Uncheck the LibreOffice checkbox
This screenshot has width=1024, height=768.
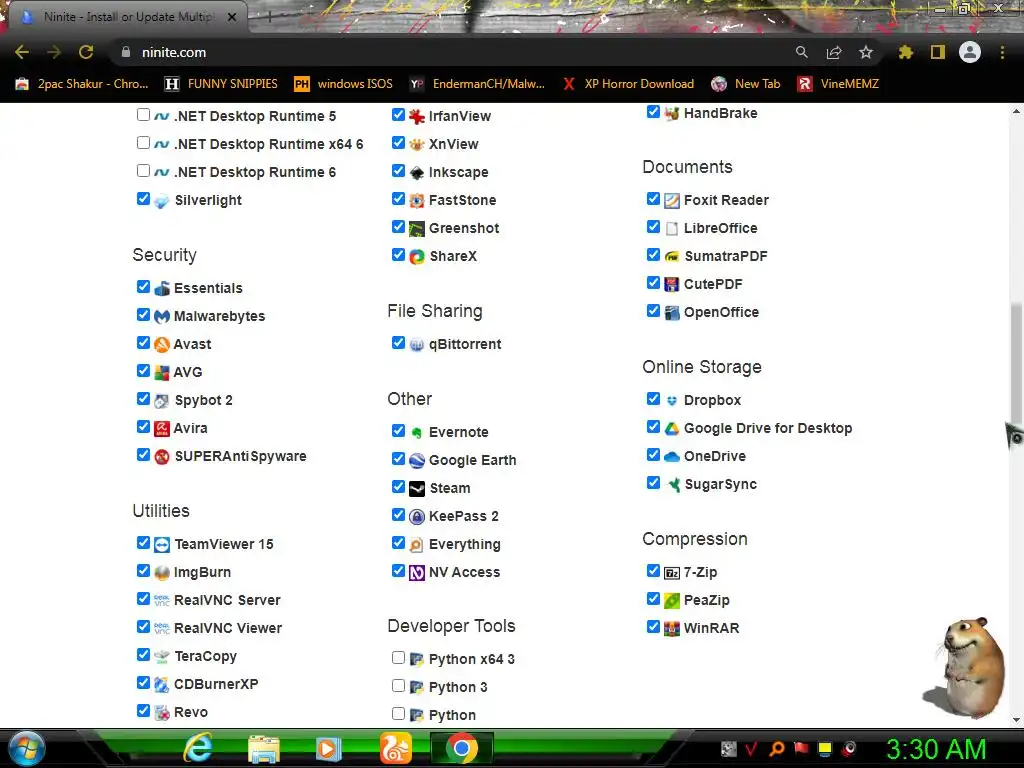pos(653,227)
